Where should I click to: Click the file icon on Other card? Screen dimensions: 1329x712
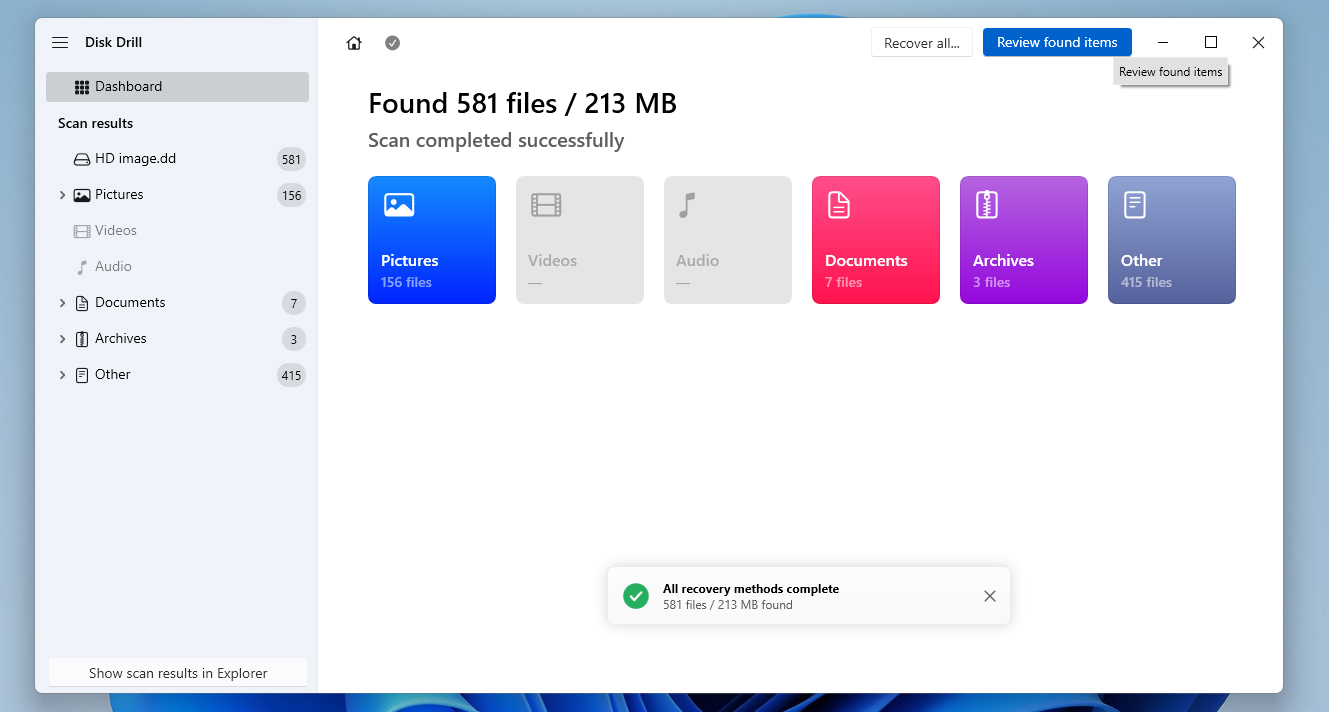click(x=1135, y=205)
